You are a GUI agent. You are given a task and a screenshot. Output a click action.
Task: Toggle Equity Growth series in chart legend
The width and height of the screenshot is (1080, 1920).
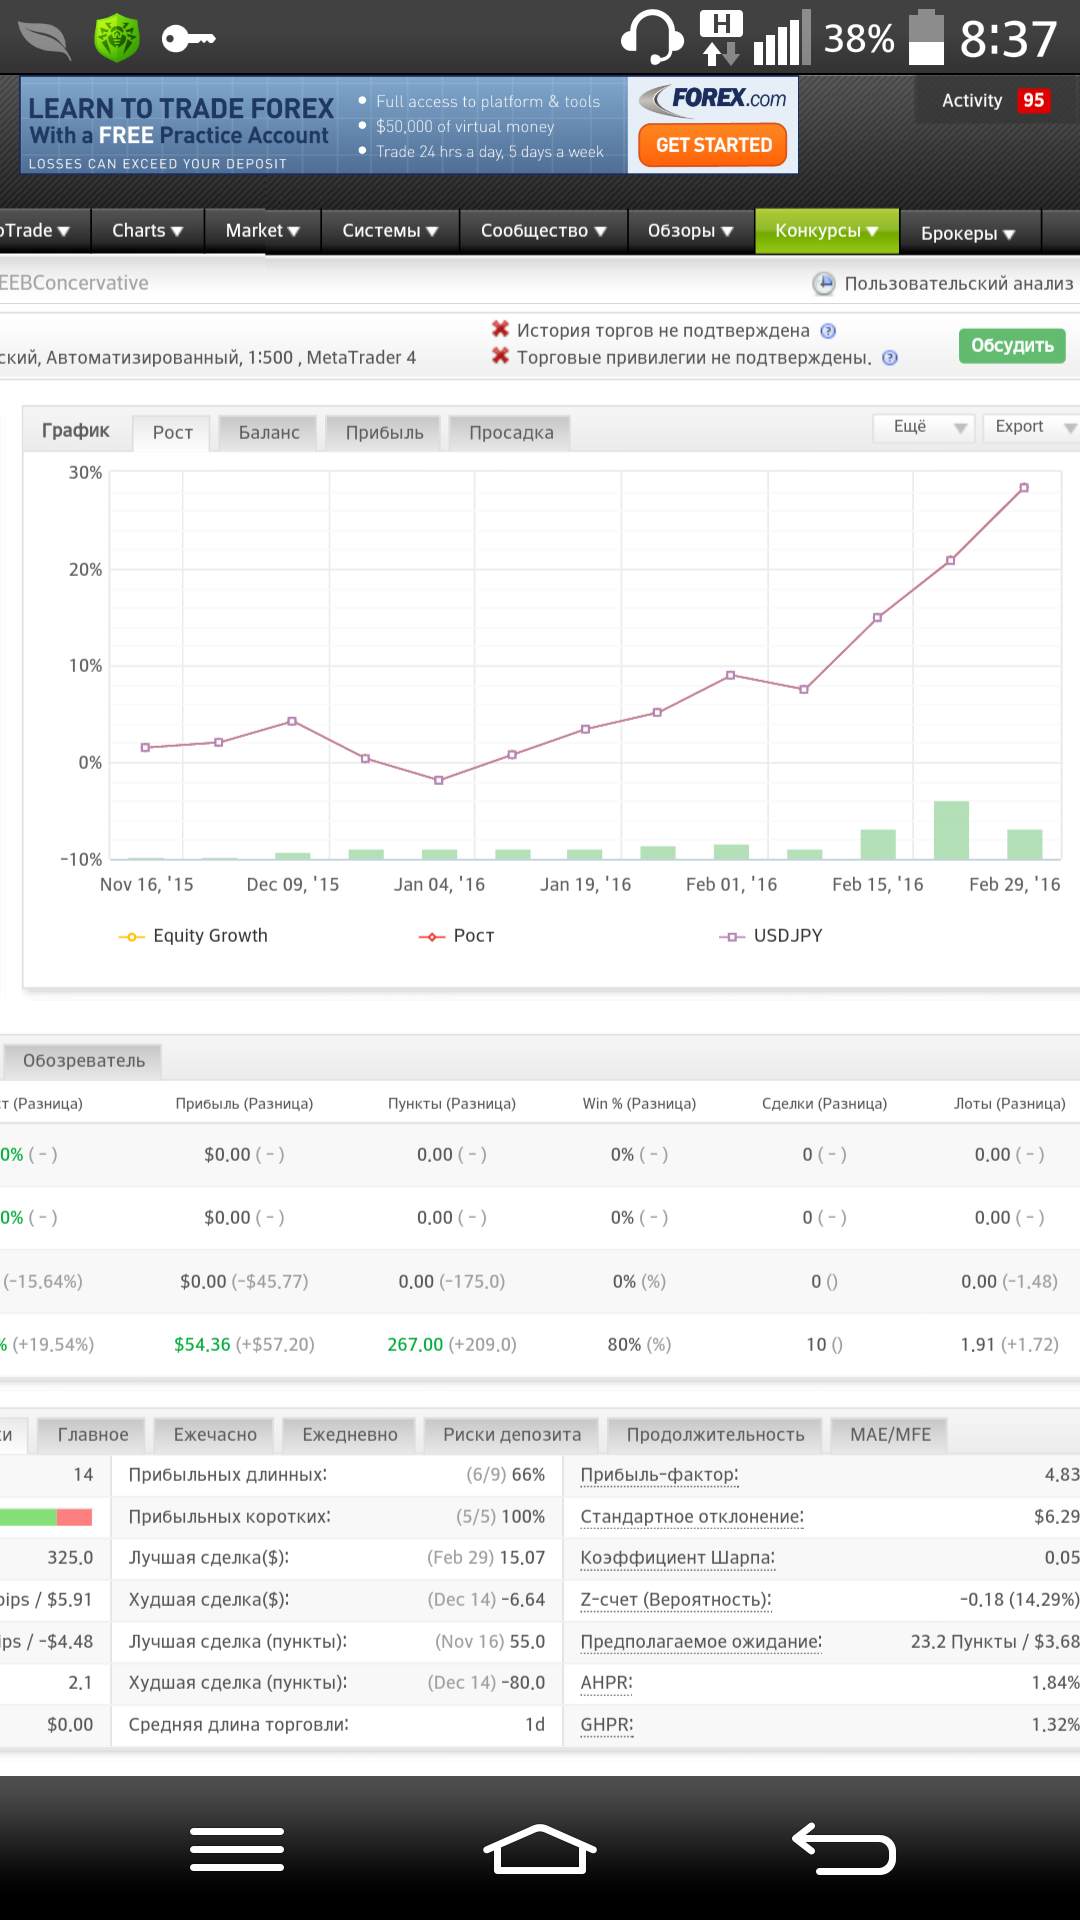(x=193, y=936)
